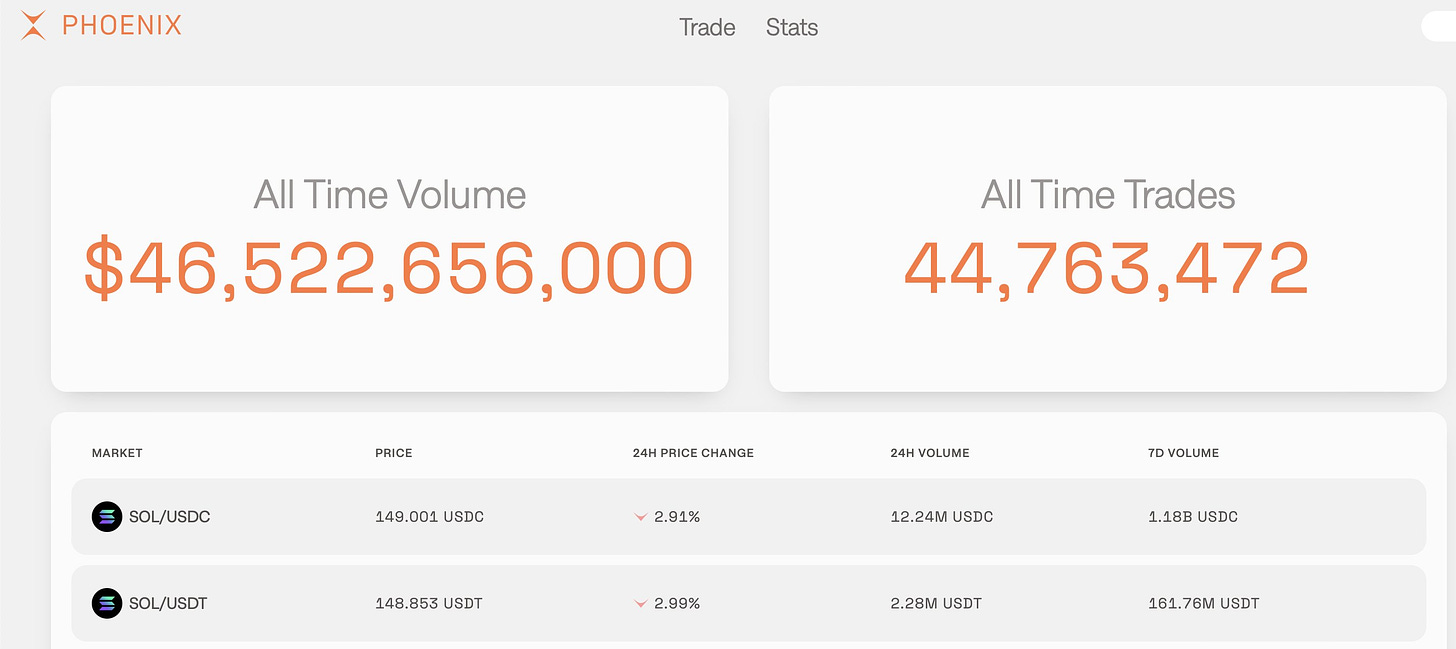The height and width of the screenshot is (649, 1456).
Task: Sort by the MARKET column header
Action: click(117, 453)
